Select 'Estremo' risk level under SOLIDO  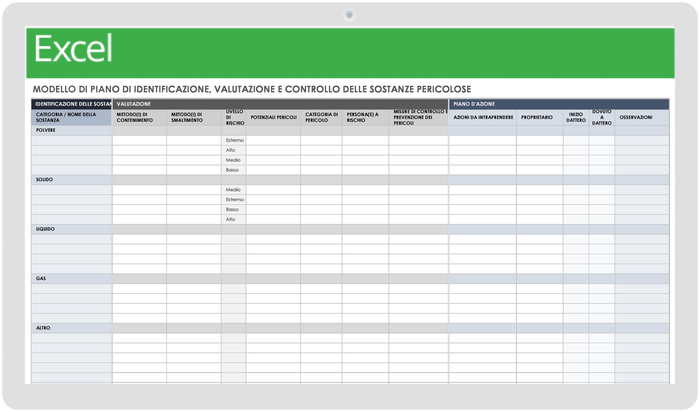coord(234,200)
